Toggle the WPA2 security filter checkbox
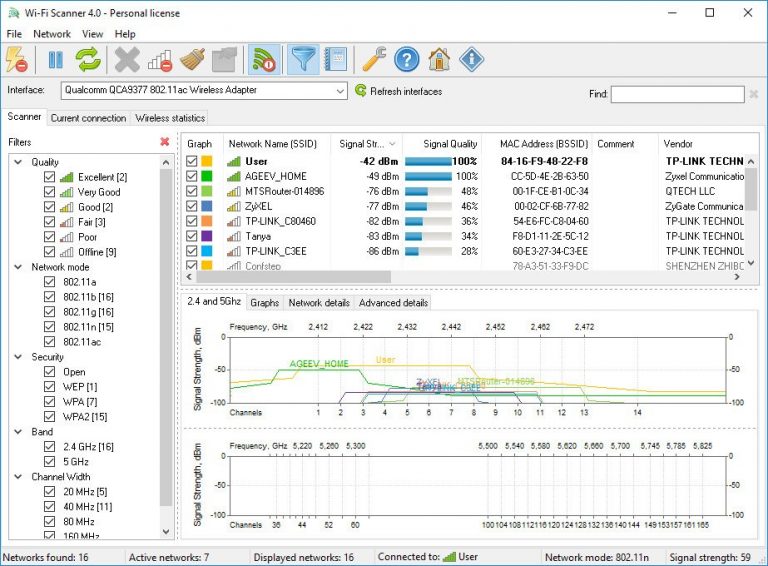768x566 pixels. tap(49, 417)
